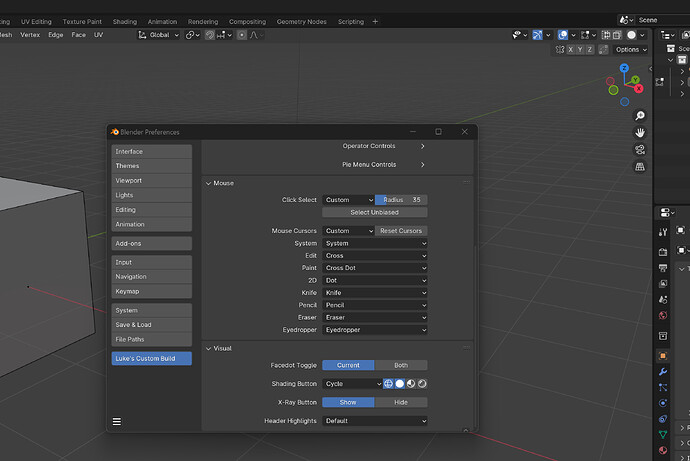Image resolution: width=690 pixels, height=461 pixels.
Task: Open the Object Constraints properties tab
Action: click(x=663, y=419)
